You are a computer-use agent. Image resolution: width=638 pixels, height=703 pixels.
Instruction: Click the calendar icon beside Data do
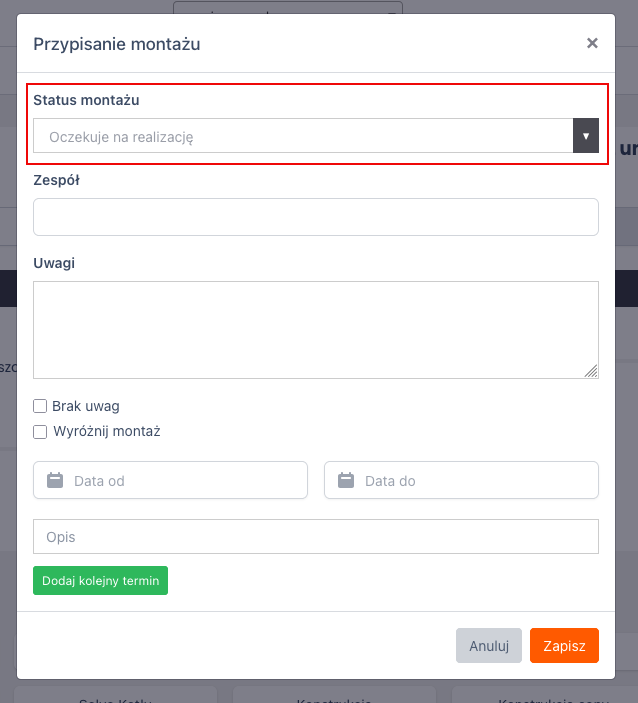(x=346, y=480)
